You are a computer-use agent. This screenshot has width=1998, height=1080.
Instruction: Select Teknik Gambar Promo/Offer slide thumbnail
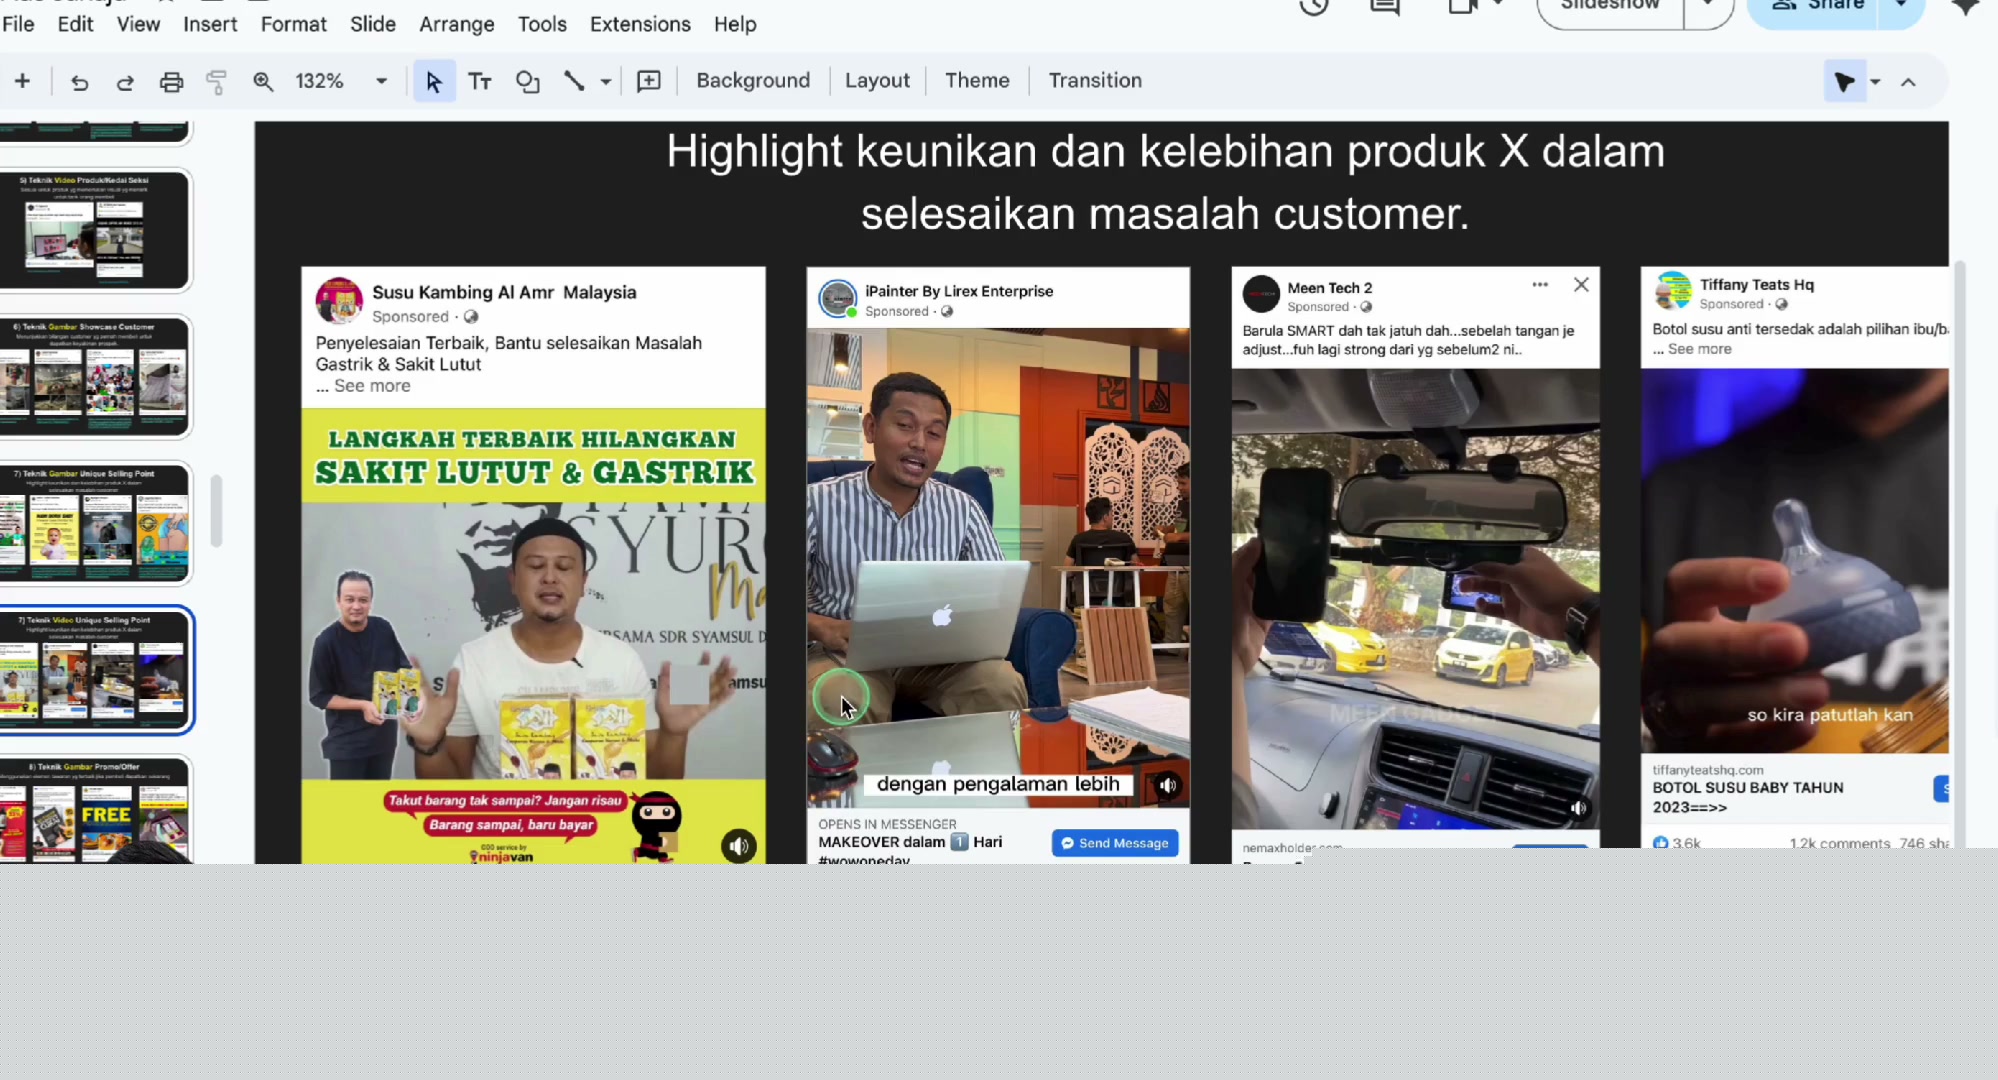(x=95, y=809)
